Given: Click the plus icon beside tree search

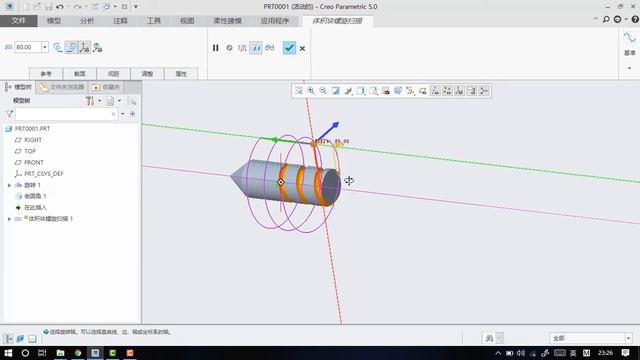Looking at the screenshot, I should pos(133,114).
